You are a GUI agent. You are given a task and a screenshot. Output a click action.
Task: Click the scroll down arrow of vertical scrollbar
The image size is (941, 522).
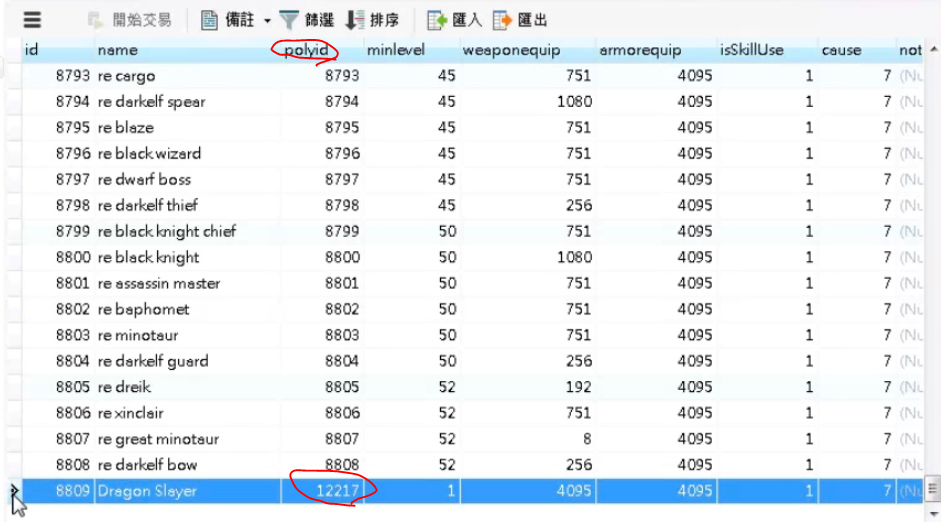(933, 514)
